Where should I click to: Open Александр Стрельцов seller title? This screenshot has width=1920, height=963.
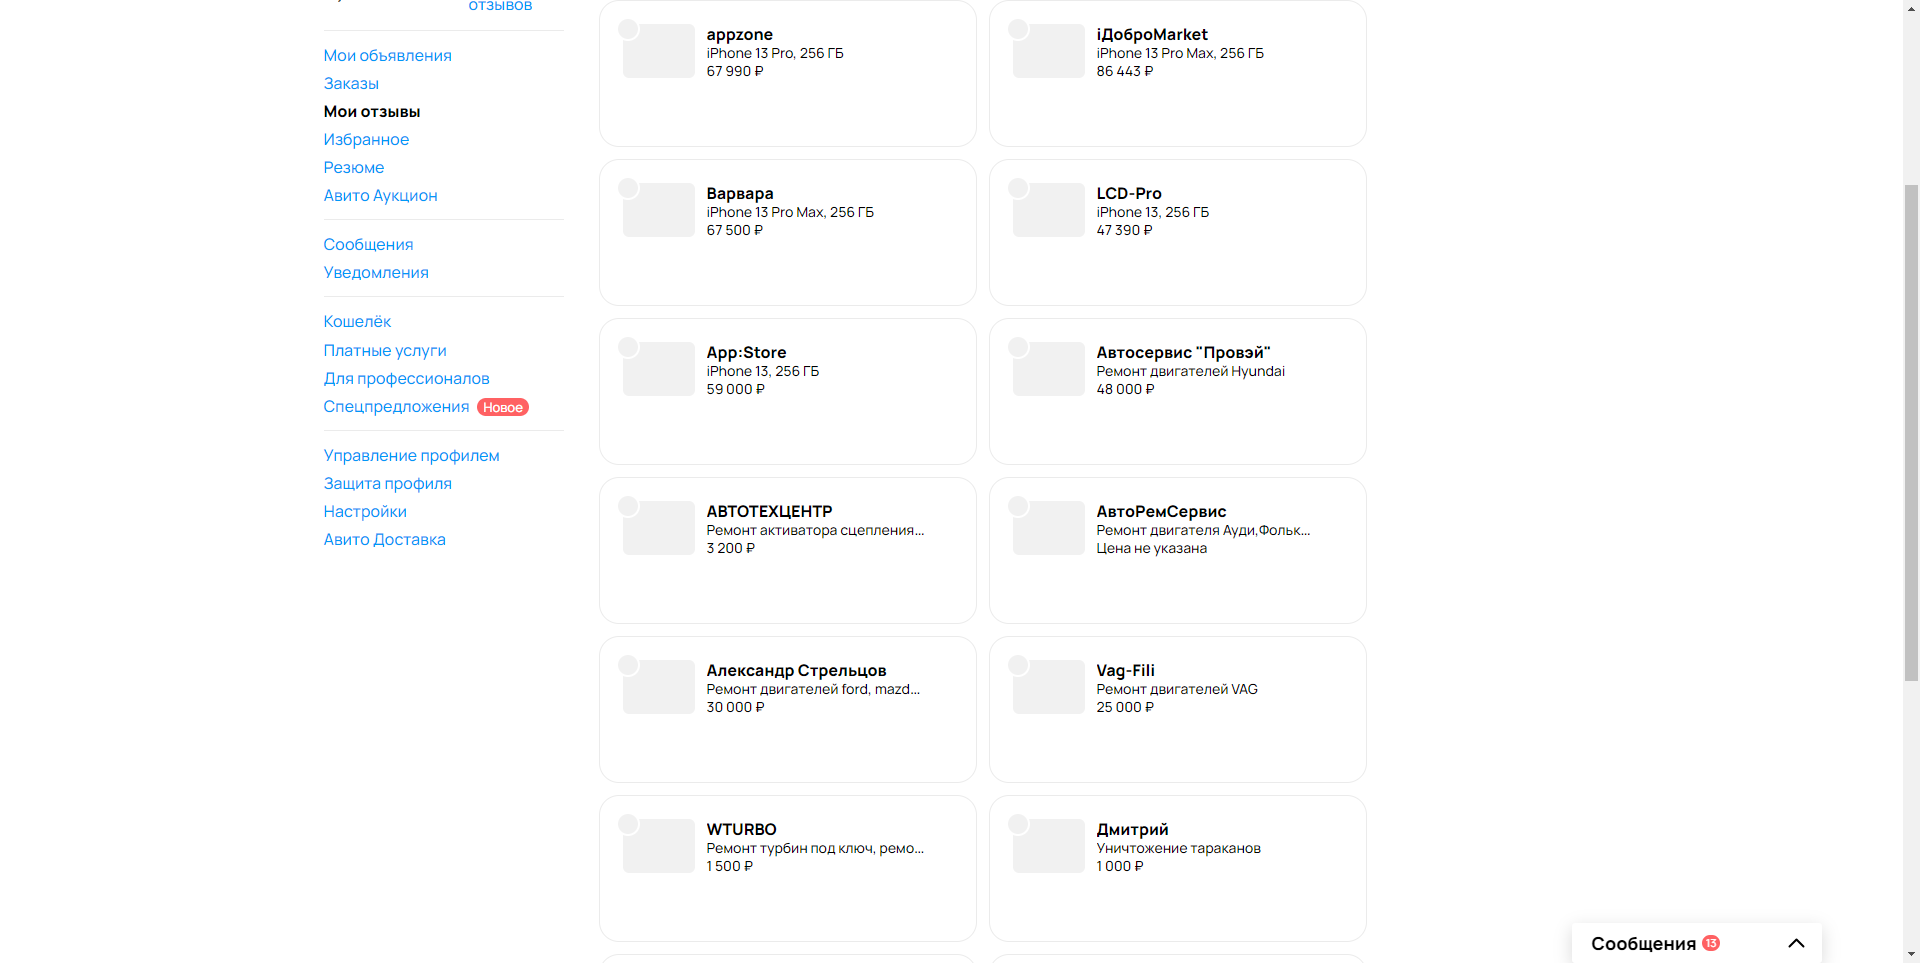pyautogui.click(x=796, y=670)
